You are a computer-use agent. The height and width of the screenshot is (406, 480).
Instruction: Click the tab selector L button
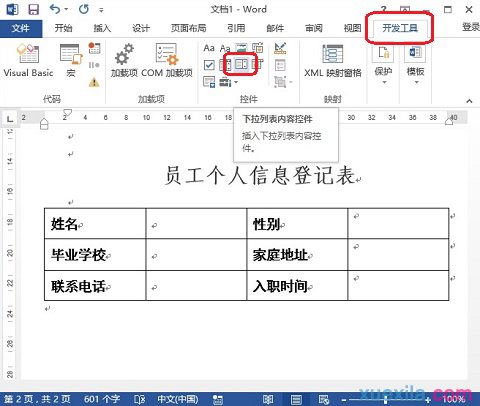tap(10, 118)
